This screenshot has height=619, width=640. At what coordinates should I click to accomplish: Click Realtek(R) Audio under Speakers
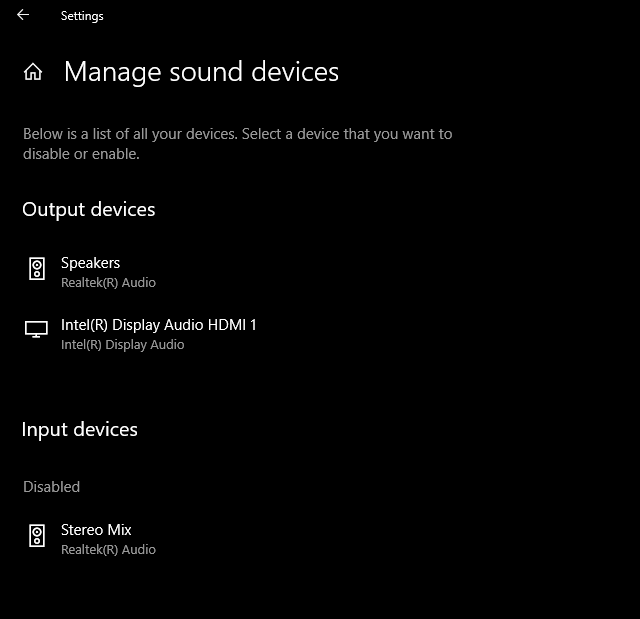[x=108, y=282]
